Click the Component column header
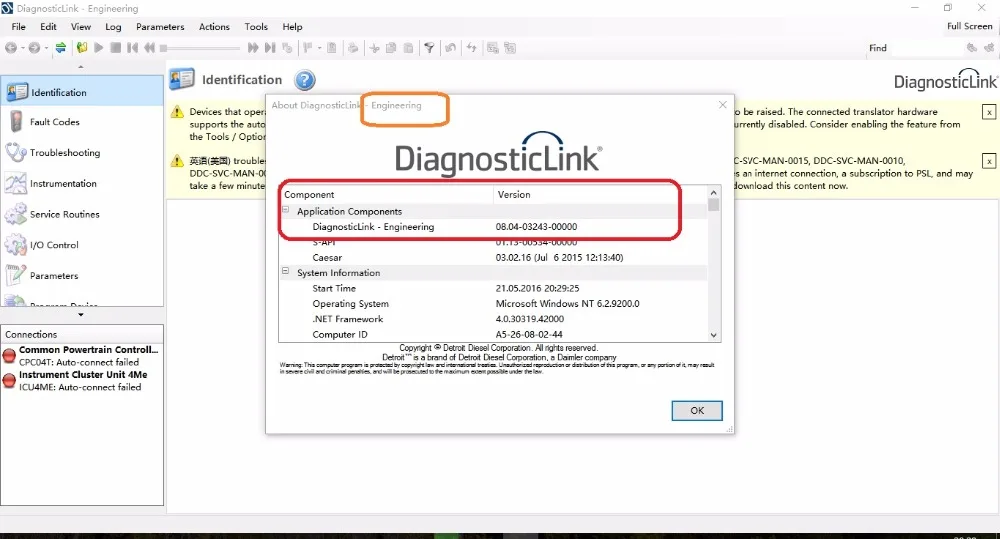Image resolution: width=1000 pixels, height=539 pixels. coord(386,195)
